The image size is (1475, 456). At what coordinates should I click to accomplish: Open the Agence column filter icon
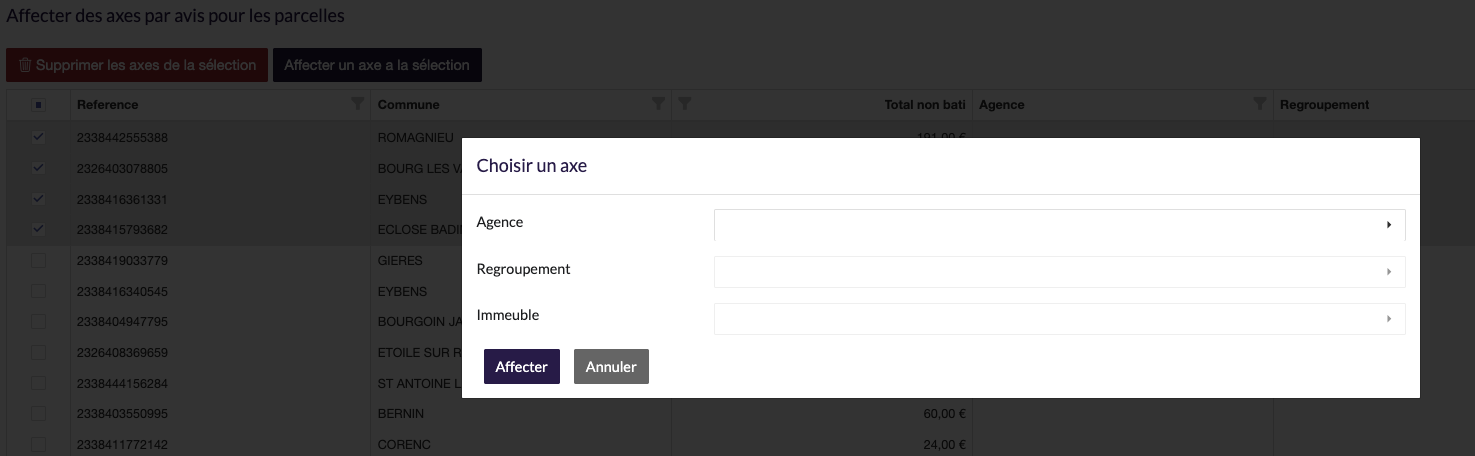pos(1260,104)
